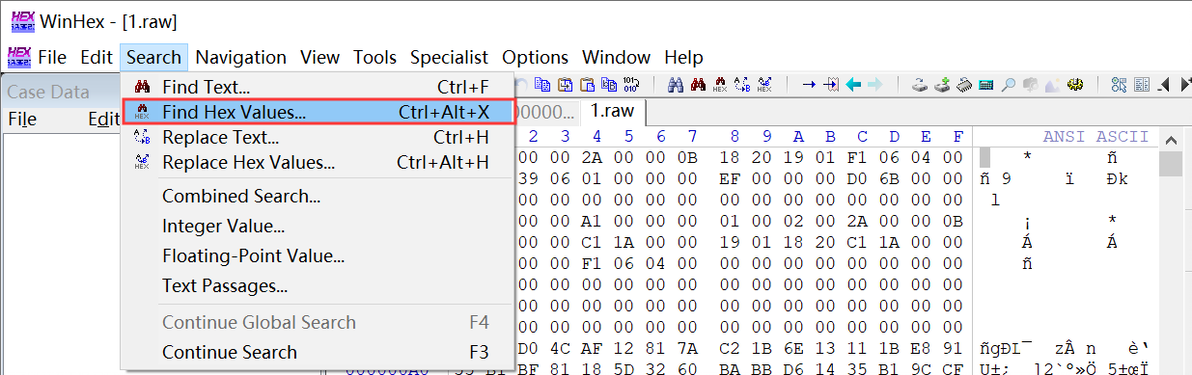Click the Replace Text toolbar icon
This screenshot has height=375, width=1192.
[x=743, y=84]
